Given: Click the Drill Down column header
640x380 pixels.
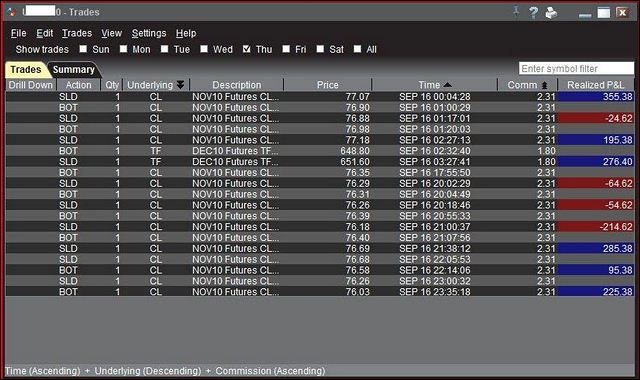Looking at the screenshot, I should (31, 85).
